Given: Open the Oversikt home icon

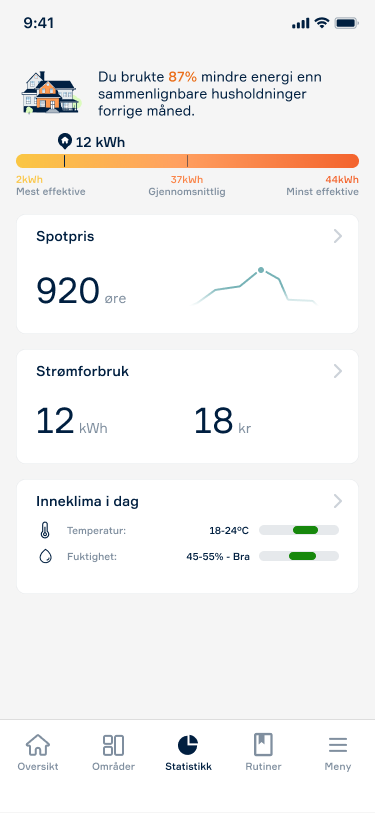Looking at the screenshot, I should pos(38,745).
